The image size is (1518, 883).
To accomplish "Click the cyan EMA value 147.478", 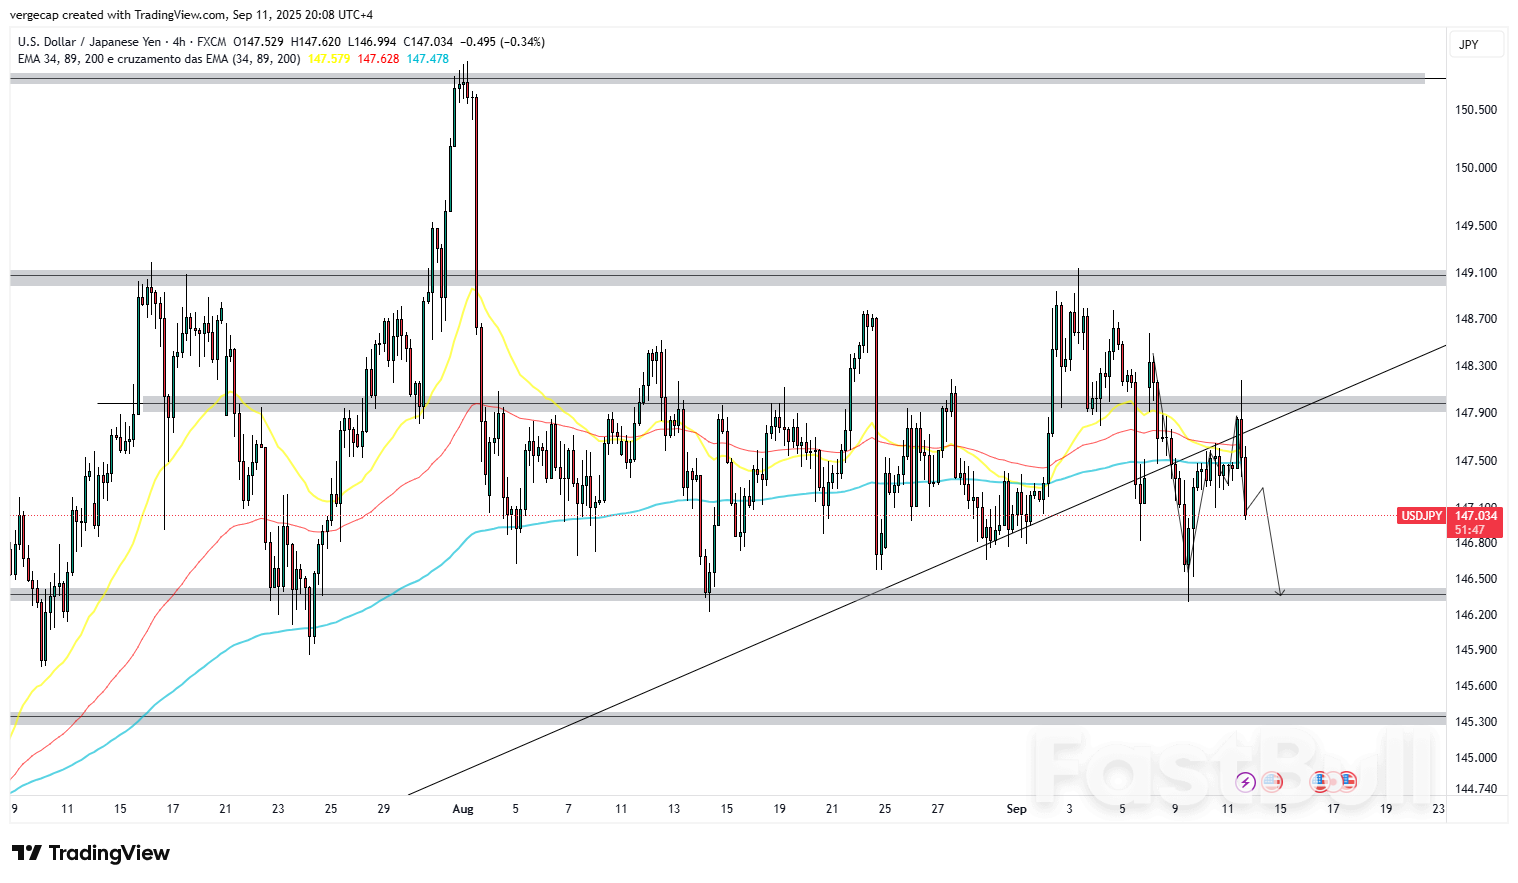I will point(427,59).
